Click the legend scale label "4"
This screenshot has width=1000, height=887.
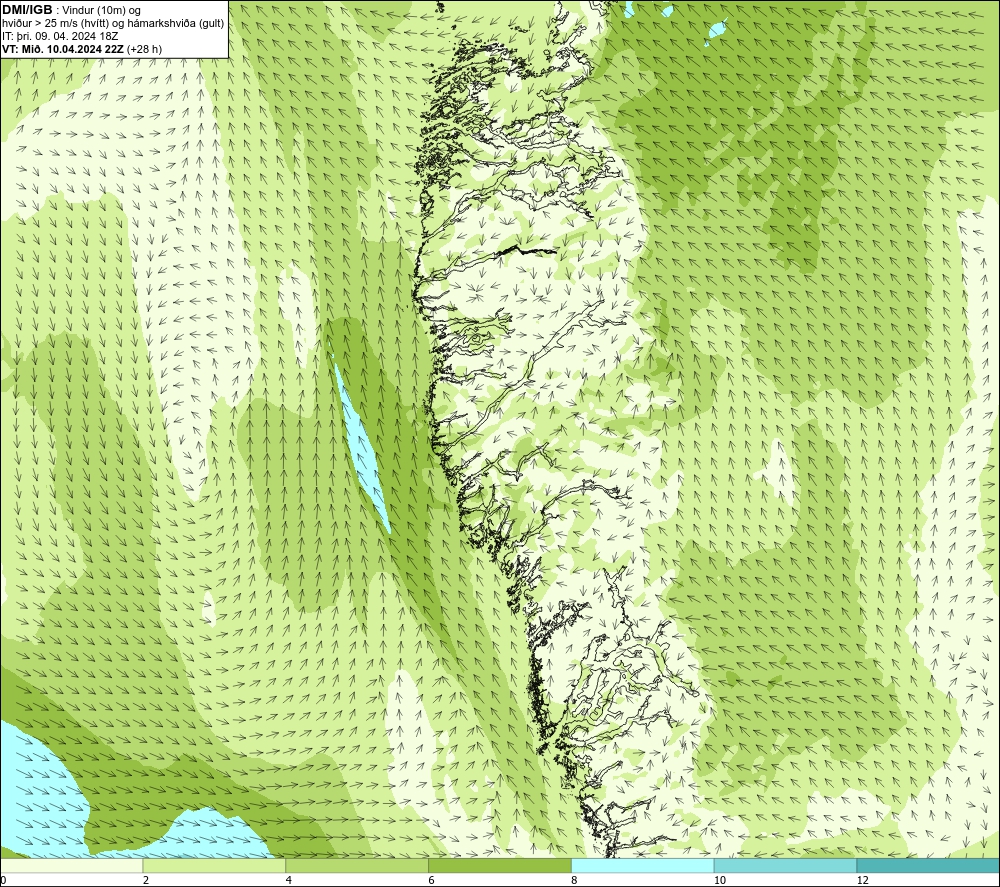(289, 880)
